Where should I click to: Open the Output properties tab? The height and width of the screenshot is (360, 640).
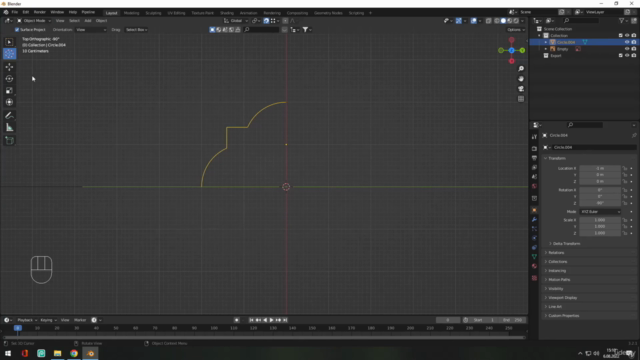coord(534,158)
